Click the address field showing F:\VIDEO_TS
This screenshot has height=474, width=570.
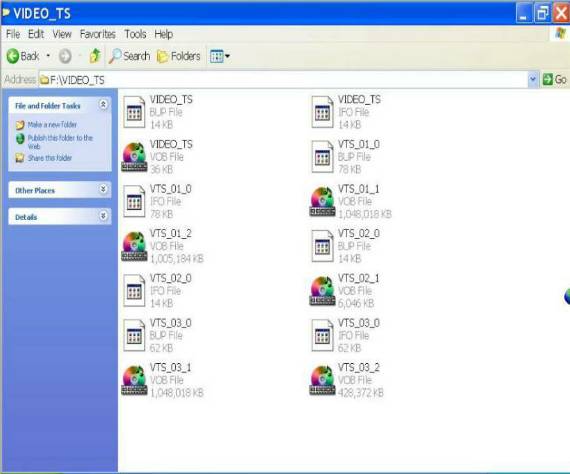pyautogui.click(x=284, y=79)
